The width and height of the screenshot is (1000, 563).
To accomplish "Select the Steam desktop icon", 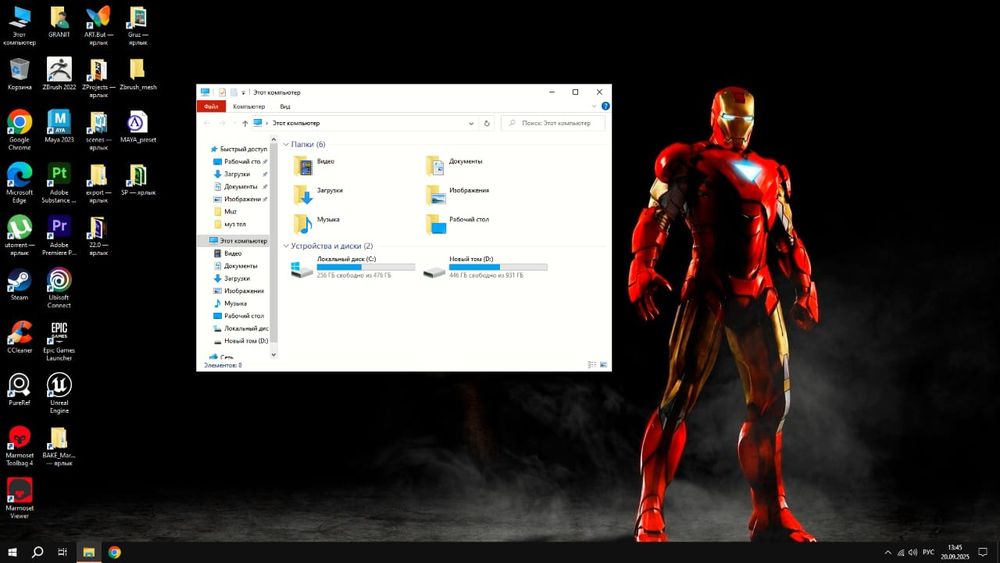I will point(19,284).
